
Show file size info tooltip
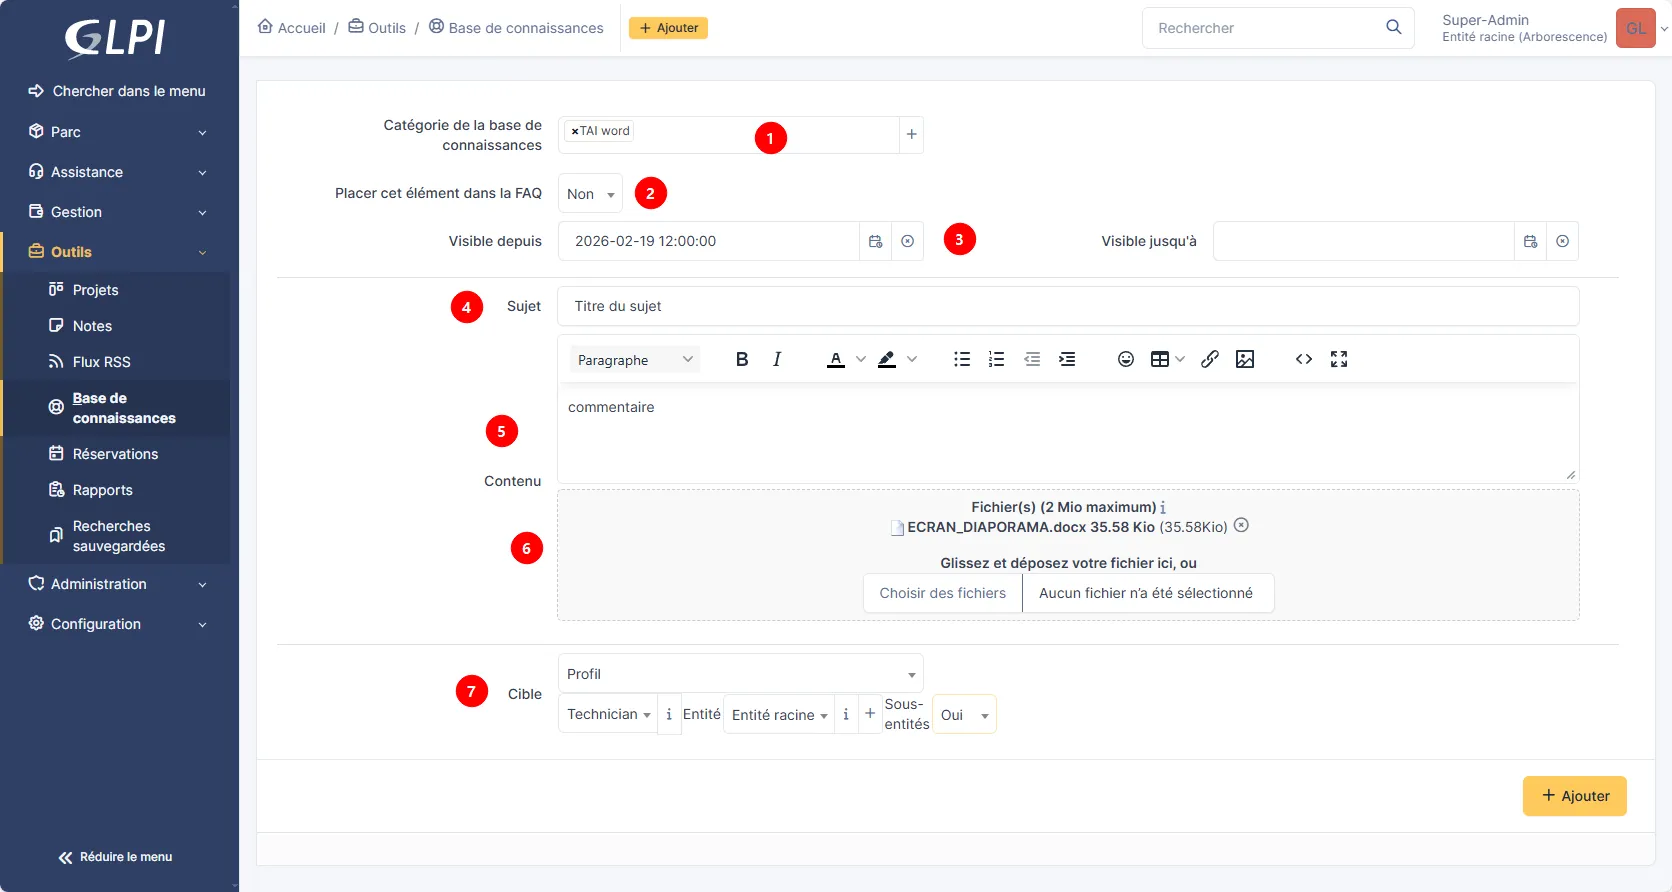(x=1163, y=508)
